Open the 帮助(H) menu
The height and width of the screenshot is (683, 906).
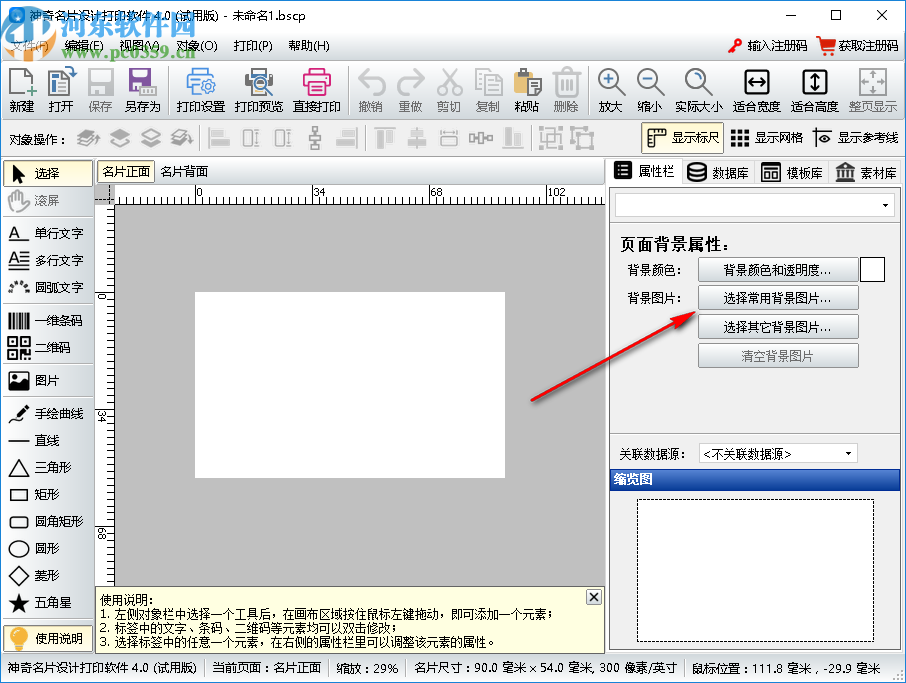309,46
